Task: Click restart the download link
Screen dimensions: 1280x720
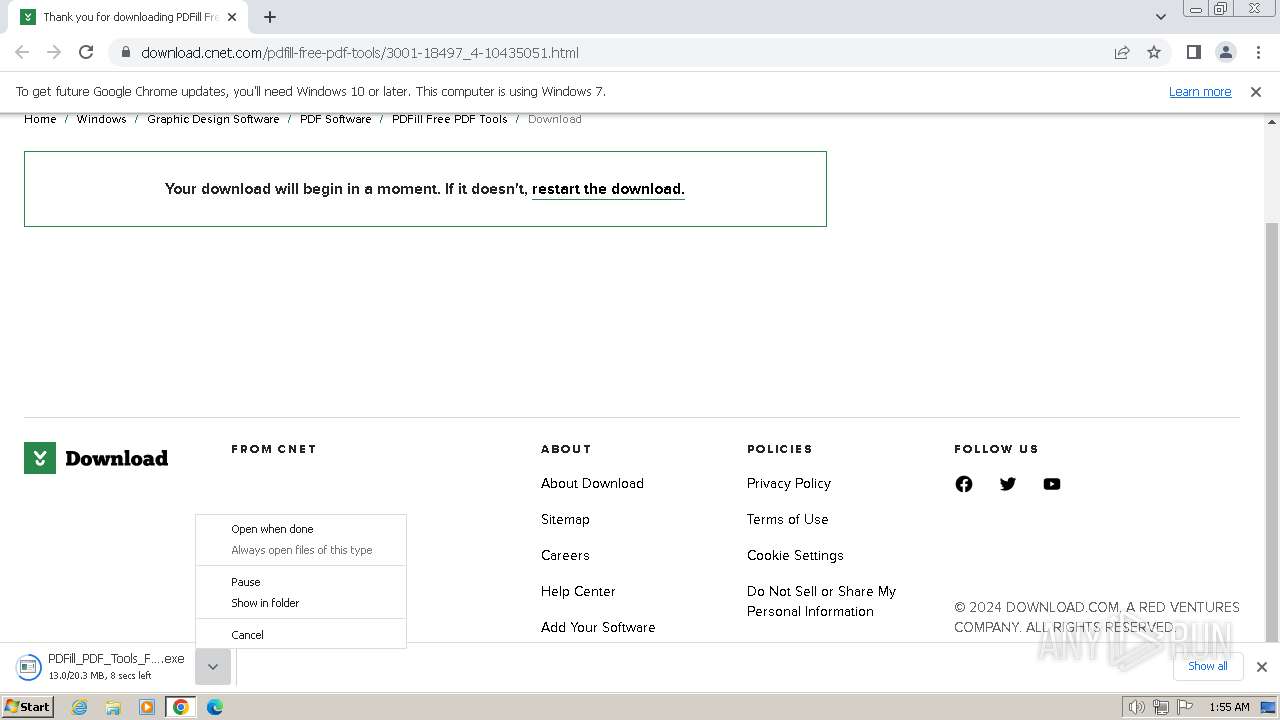Action: [x=608, y=189]
